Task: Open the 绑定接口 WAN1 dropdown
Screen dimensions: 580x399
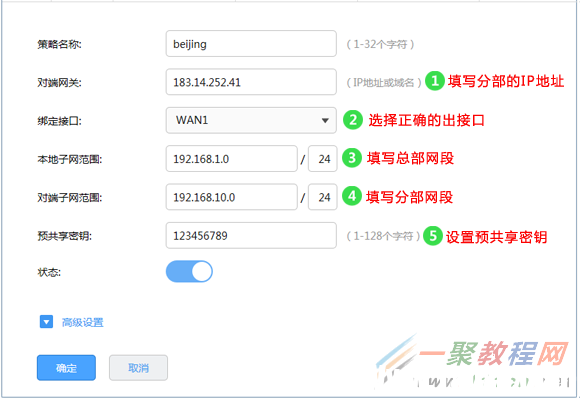Action: (x=251, y=120)
